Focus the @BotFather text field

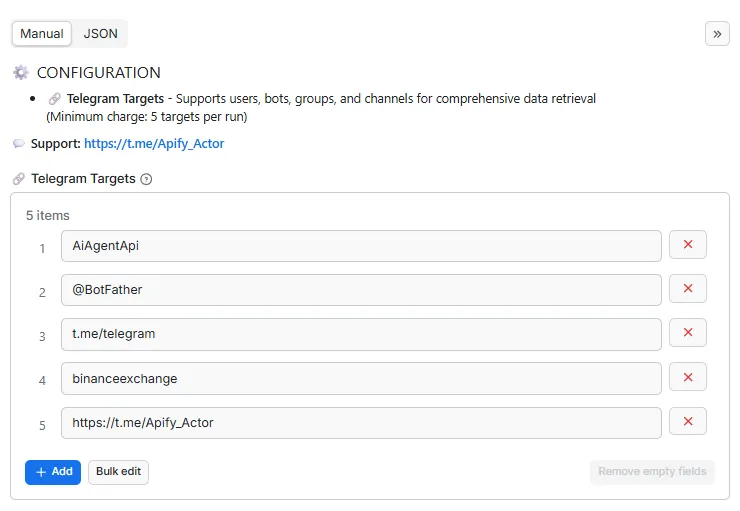(x=360, y=290)
